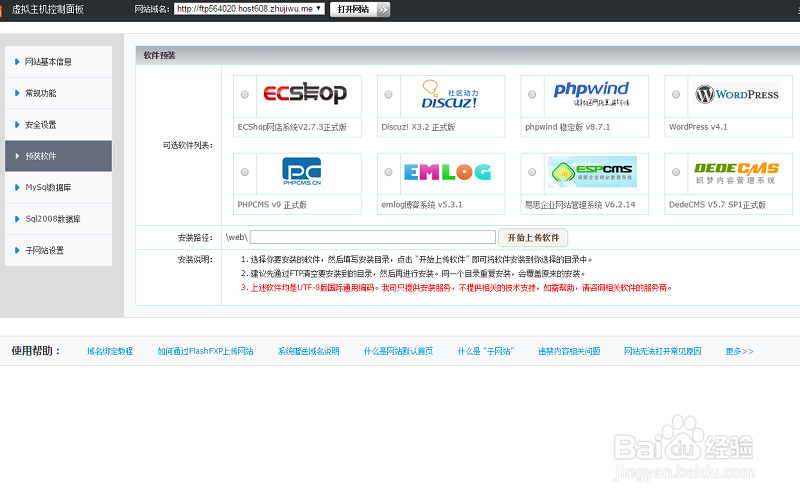The height and width of the screenshot is (500, 800).
Task: Click the arrow bullet next to MySql数据库
Action: tap(17, 187)
